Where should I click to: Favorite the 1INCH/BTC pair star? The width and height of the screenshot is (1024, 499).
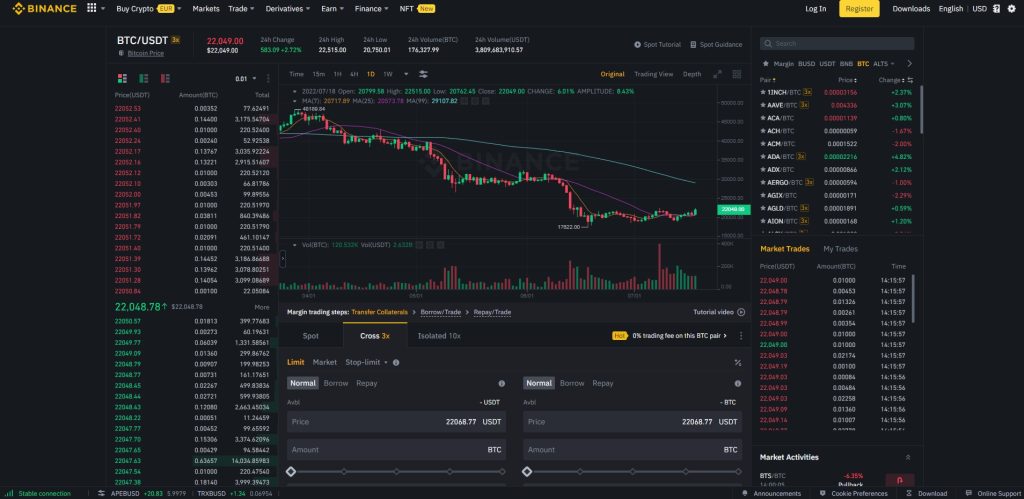pos(763,92)
